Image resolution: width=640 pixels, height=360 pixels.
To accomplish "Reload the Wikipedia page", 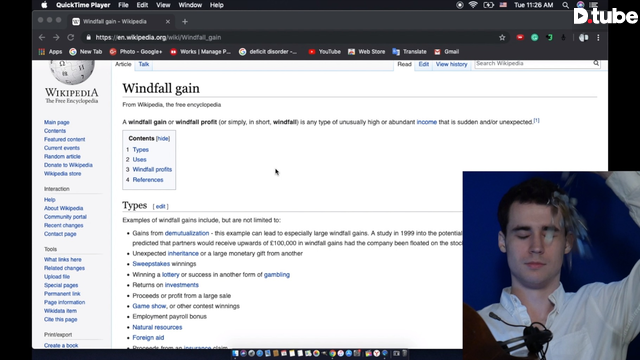I will (71, 38).
